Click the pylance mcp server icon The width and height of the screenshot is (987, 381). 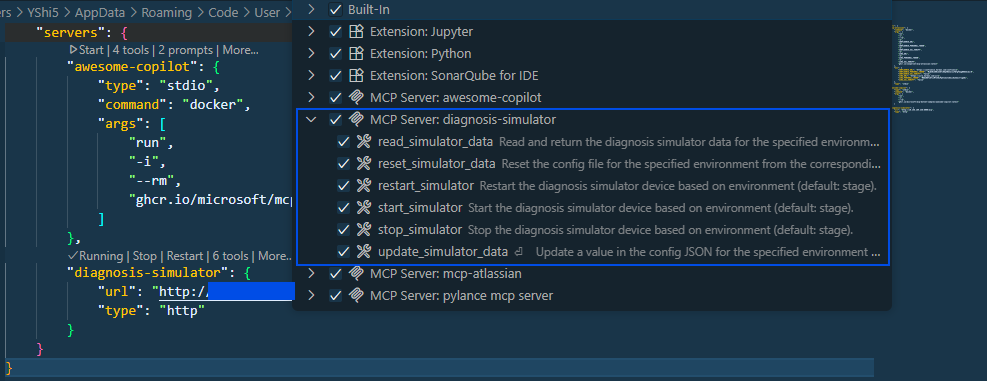[356, 295]
